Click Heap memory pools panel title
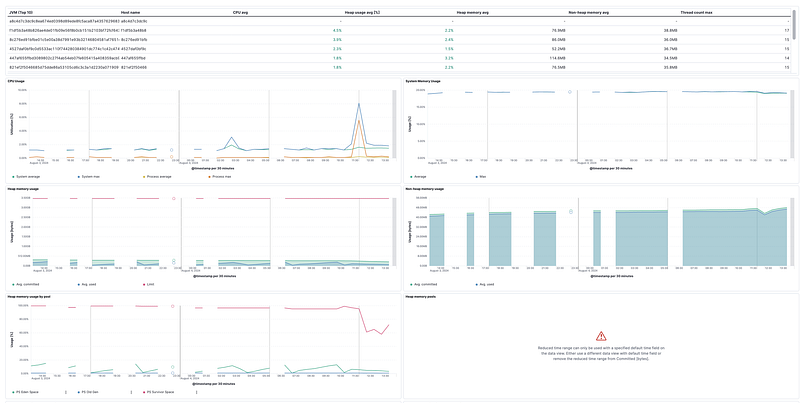 [420, 296]
